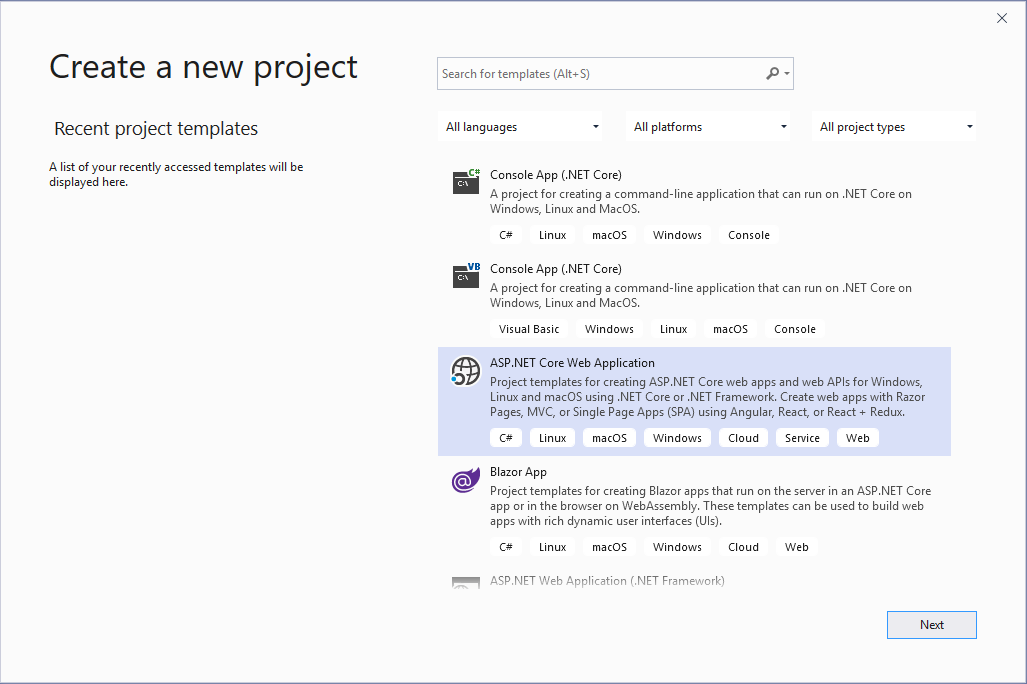Click the Console tag on the C# Console App
1027x684 pixels.
click(x=748, y=234)
